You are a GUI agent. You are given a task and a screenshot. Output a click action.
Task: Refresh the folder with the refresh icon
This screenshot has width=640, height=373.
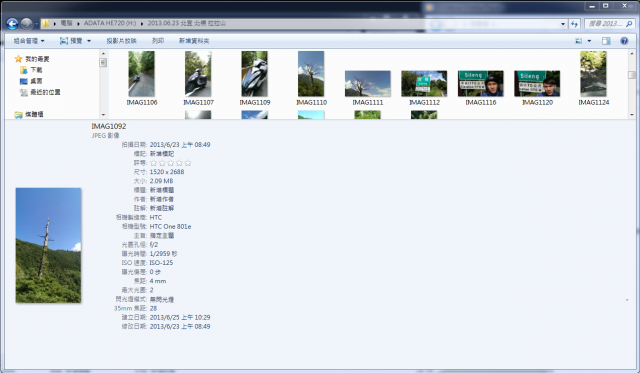click(574, 24)
